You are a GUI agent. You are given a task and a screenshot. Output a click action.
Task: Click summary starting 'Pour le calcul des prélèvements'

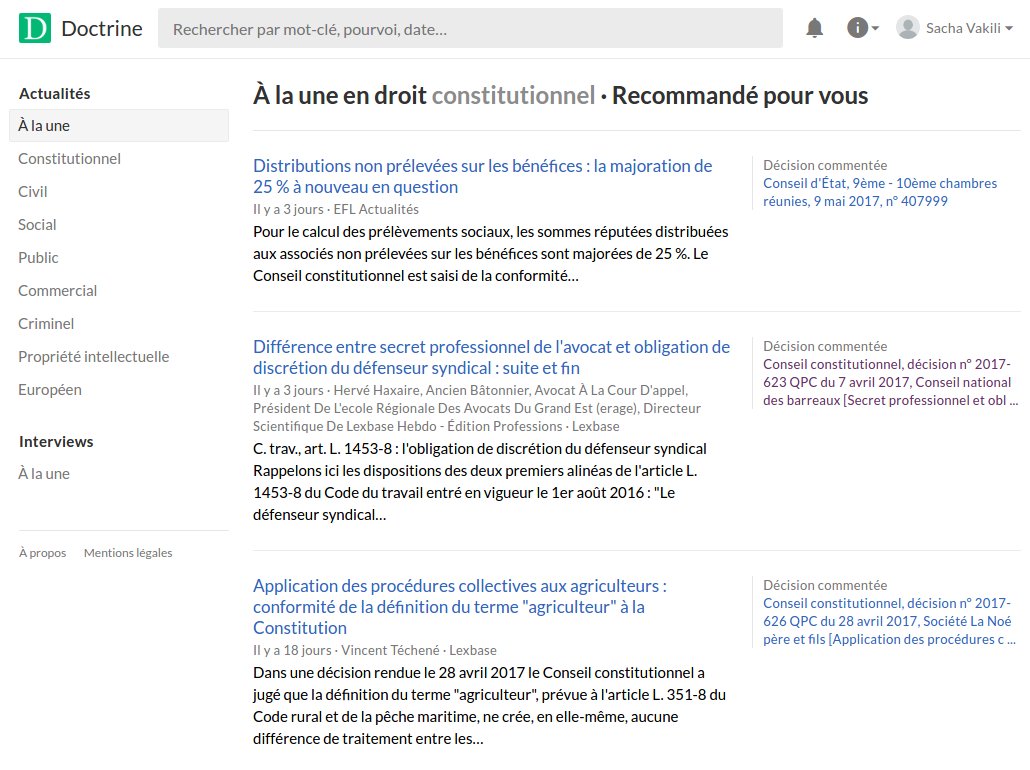(x=491, y=254)
